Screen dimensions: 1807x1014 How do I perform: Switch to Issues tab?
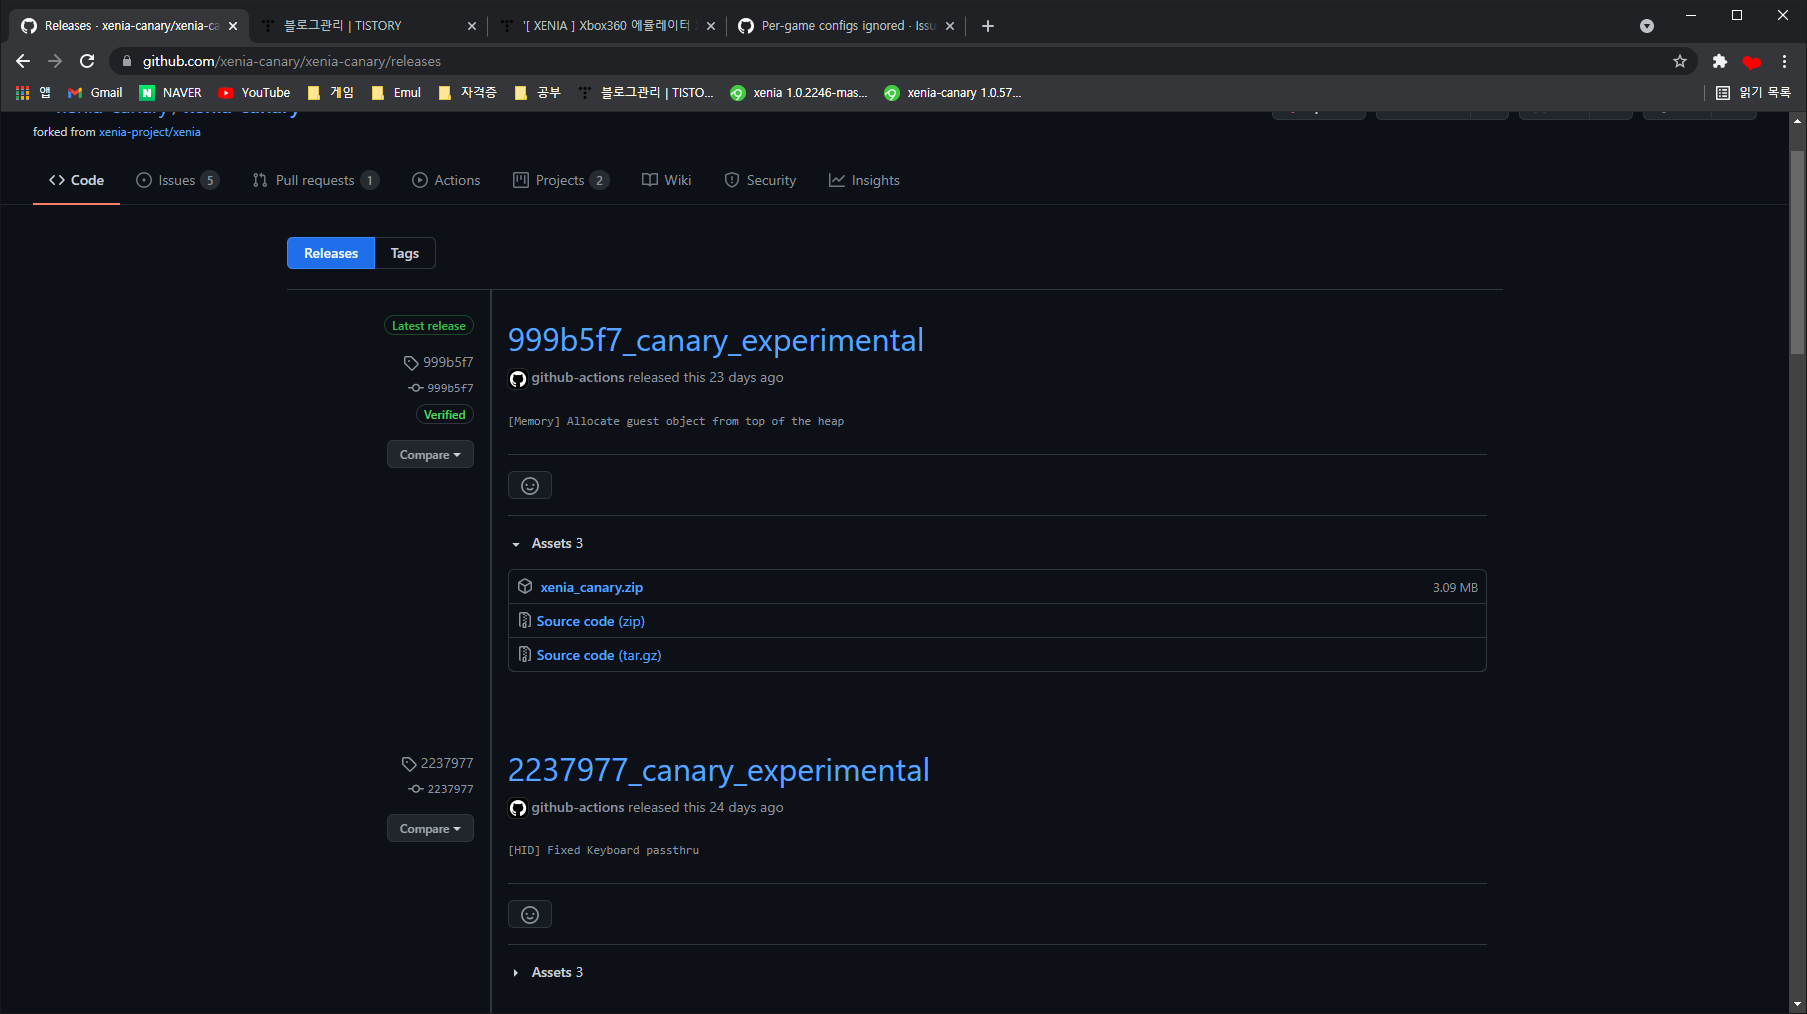click(x=177, y=180)
